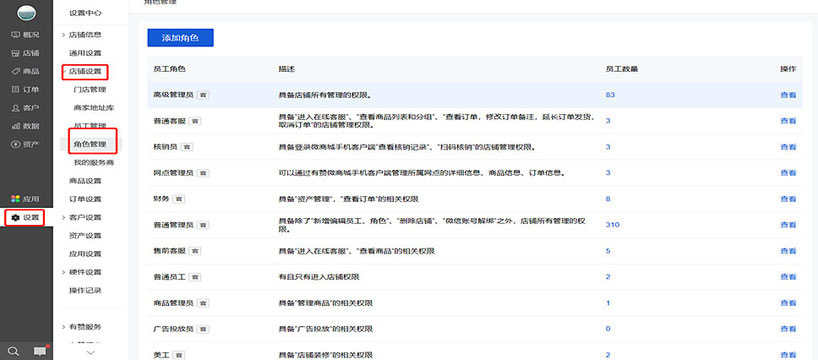Click the 设置中心 heading
The image size is (818, 360).
pos(85,13)
